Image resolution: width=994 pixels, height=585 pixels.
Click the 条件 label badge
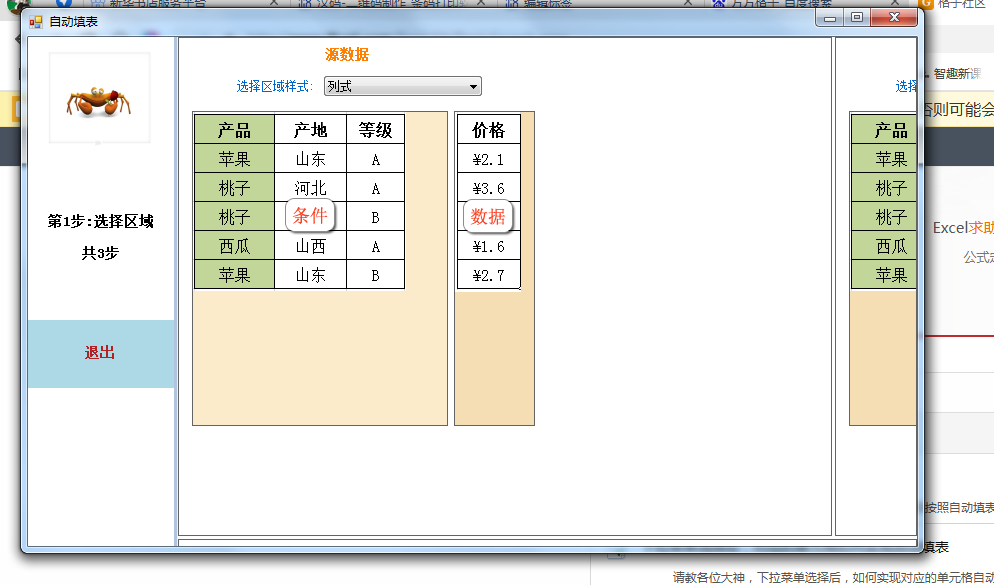[x=310, y=216]
